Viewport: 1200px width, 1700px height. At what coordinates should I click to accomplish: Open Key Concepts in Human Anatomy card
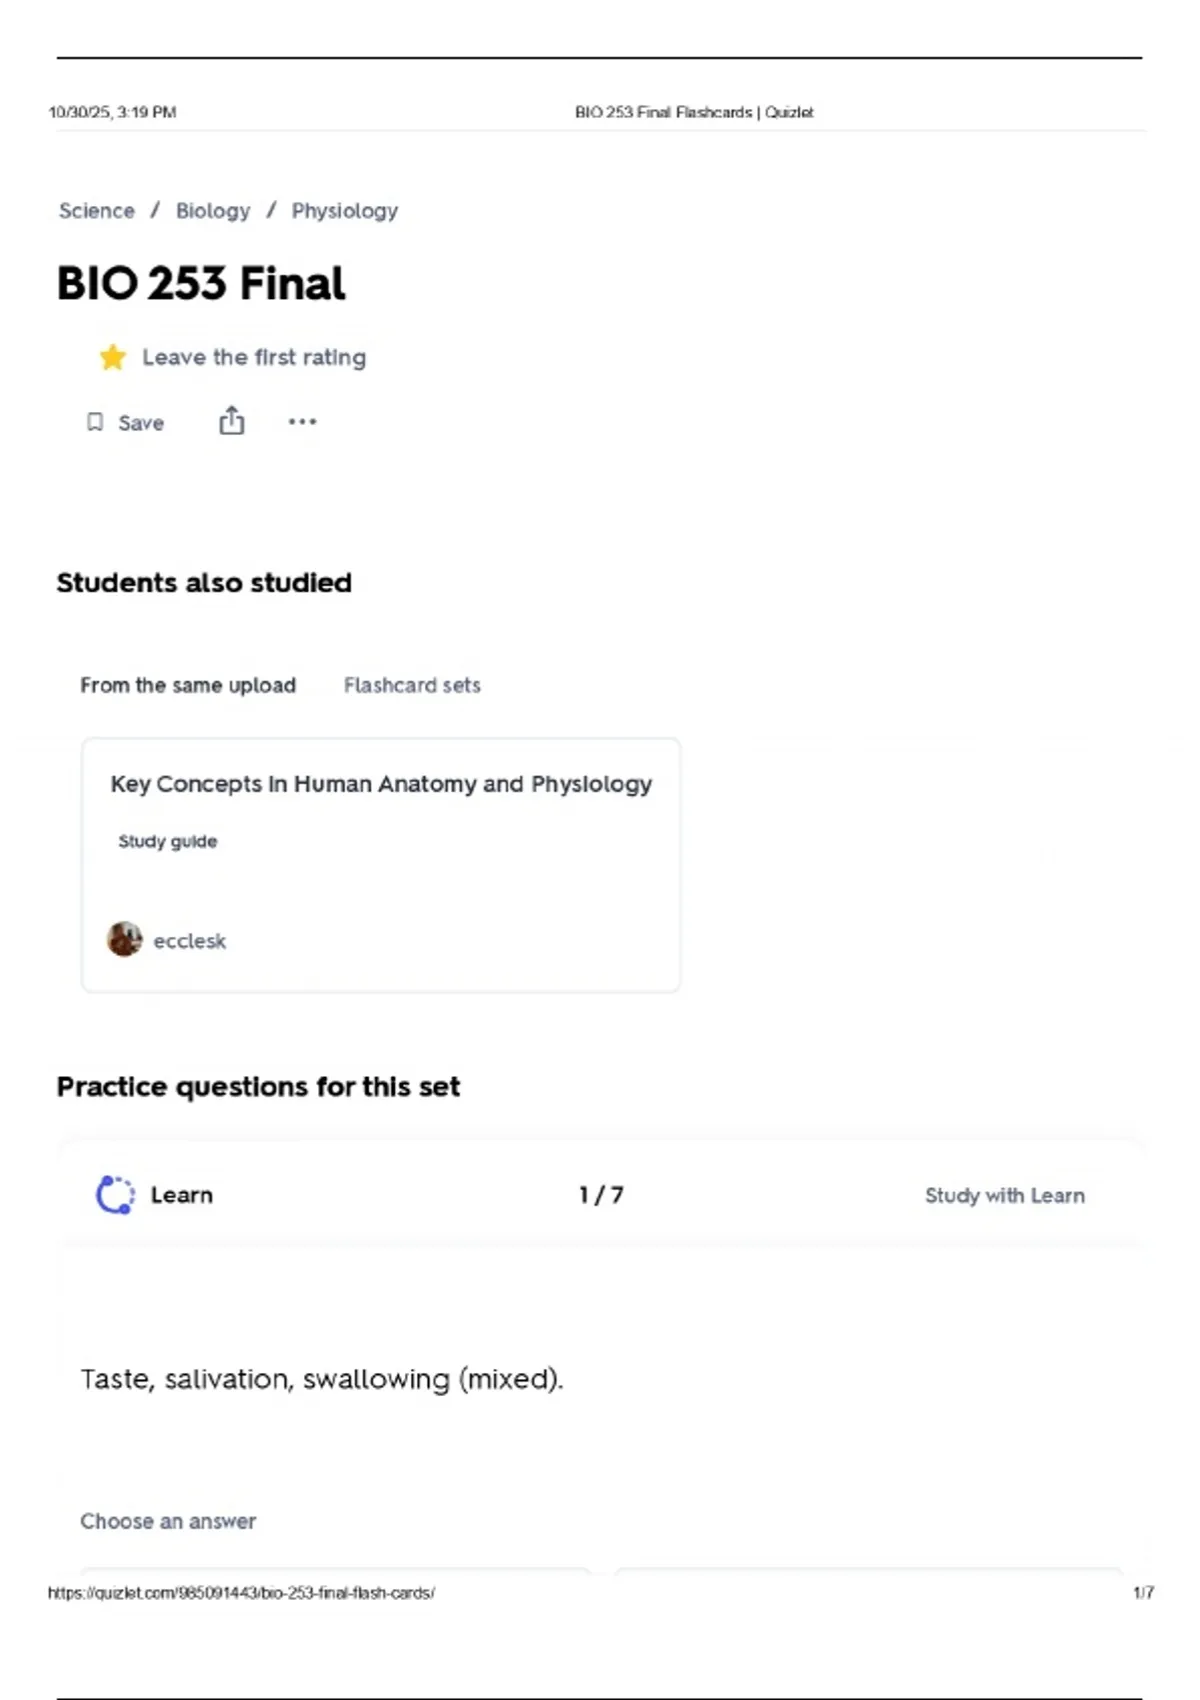point(381,784)
